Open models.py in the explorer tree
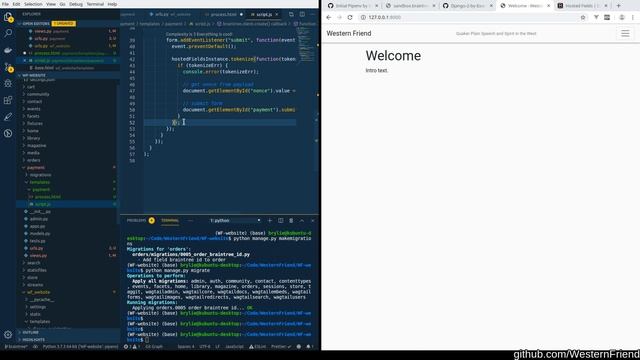Viewport: 640px width, 360px height. tap(40, 234)
